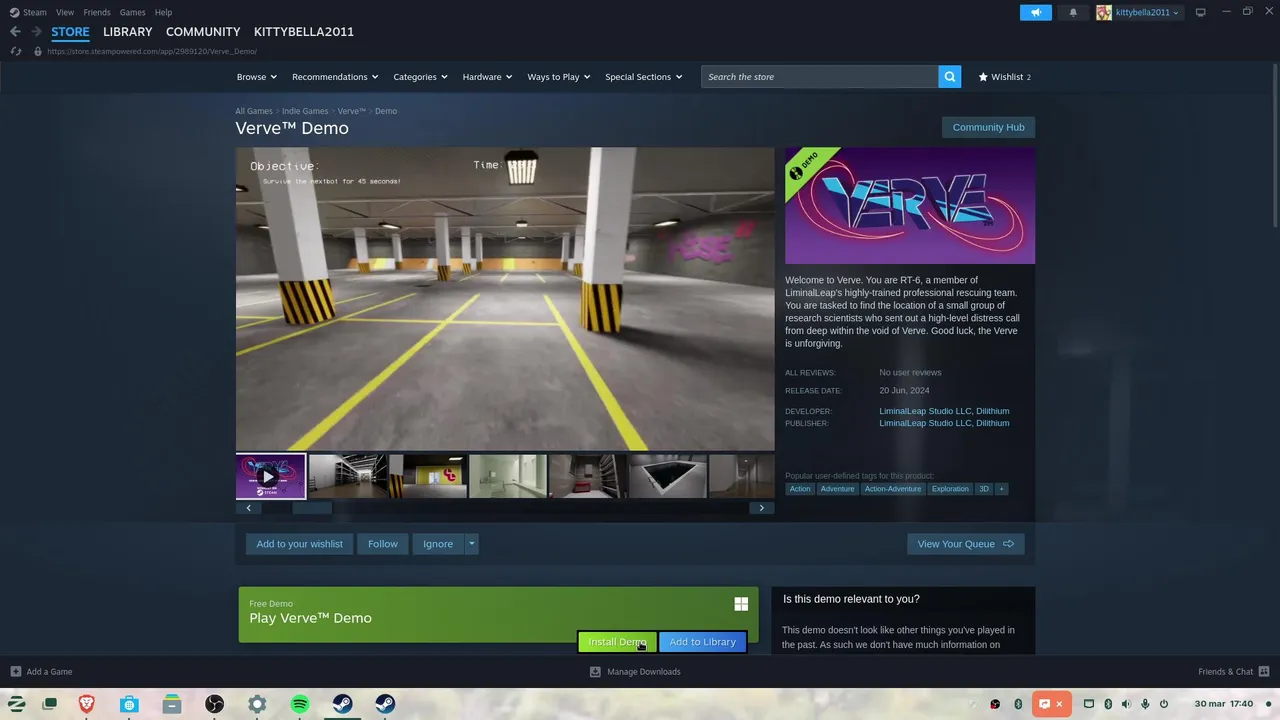Click Add to your wishlist button
This screenshot has height=720, width=1280.
299,544
